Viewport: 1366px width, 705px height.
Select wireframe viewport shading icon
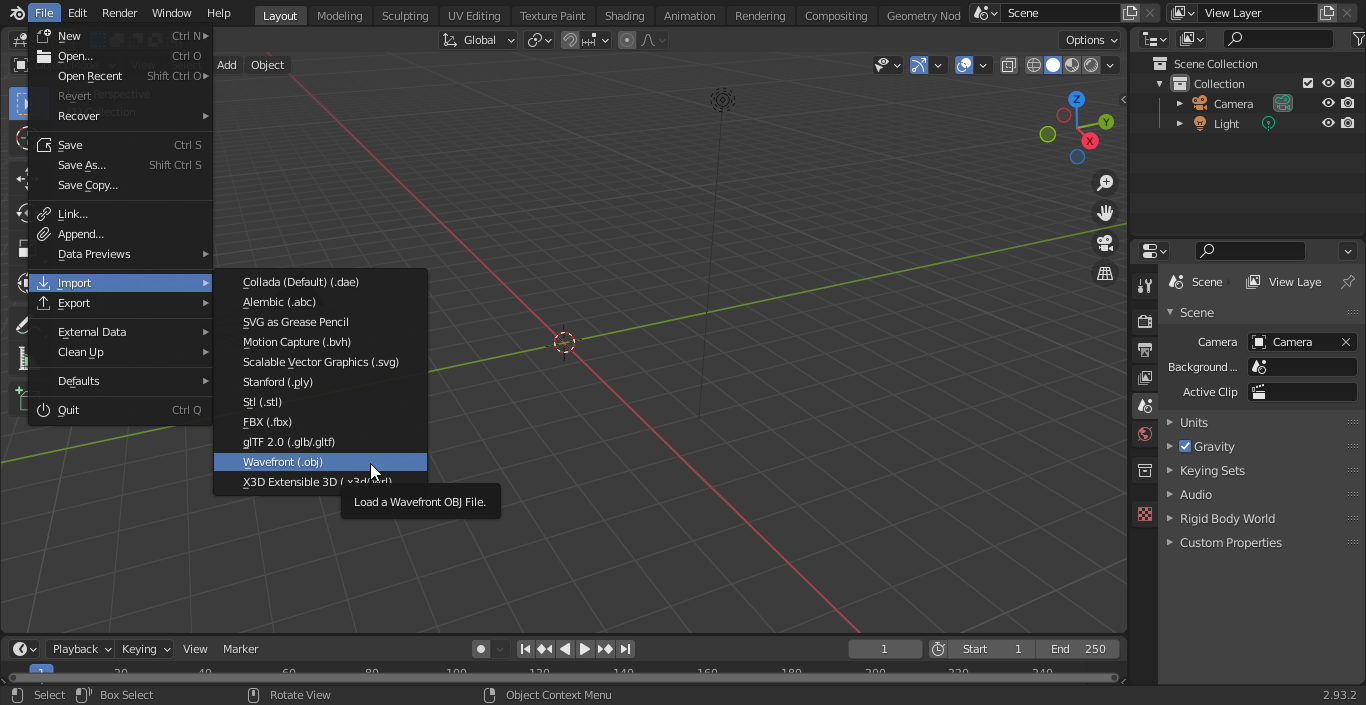[1034, 65]
